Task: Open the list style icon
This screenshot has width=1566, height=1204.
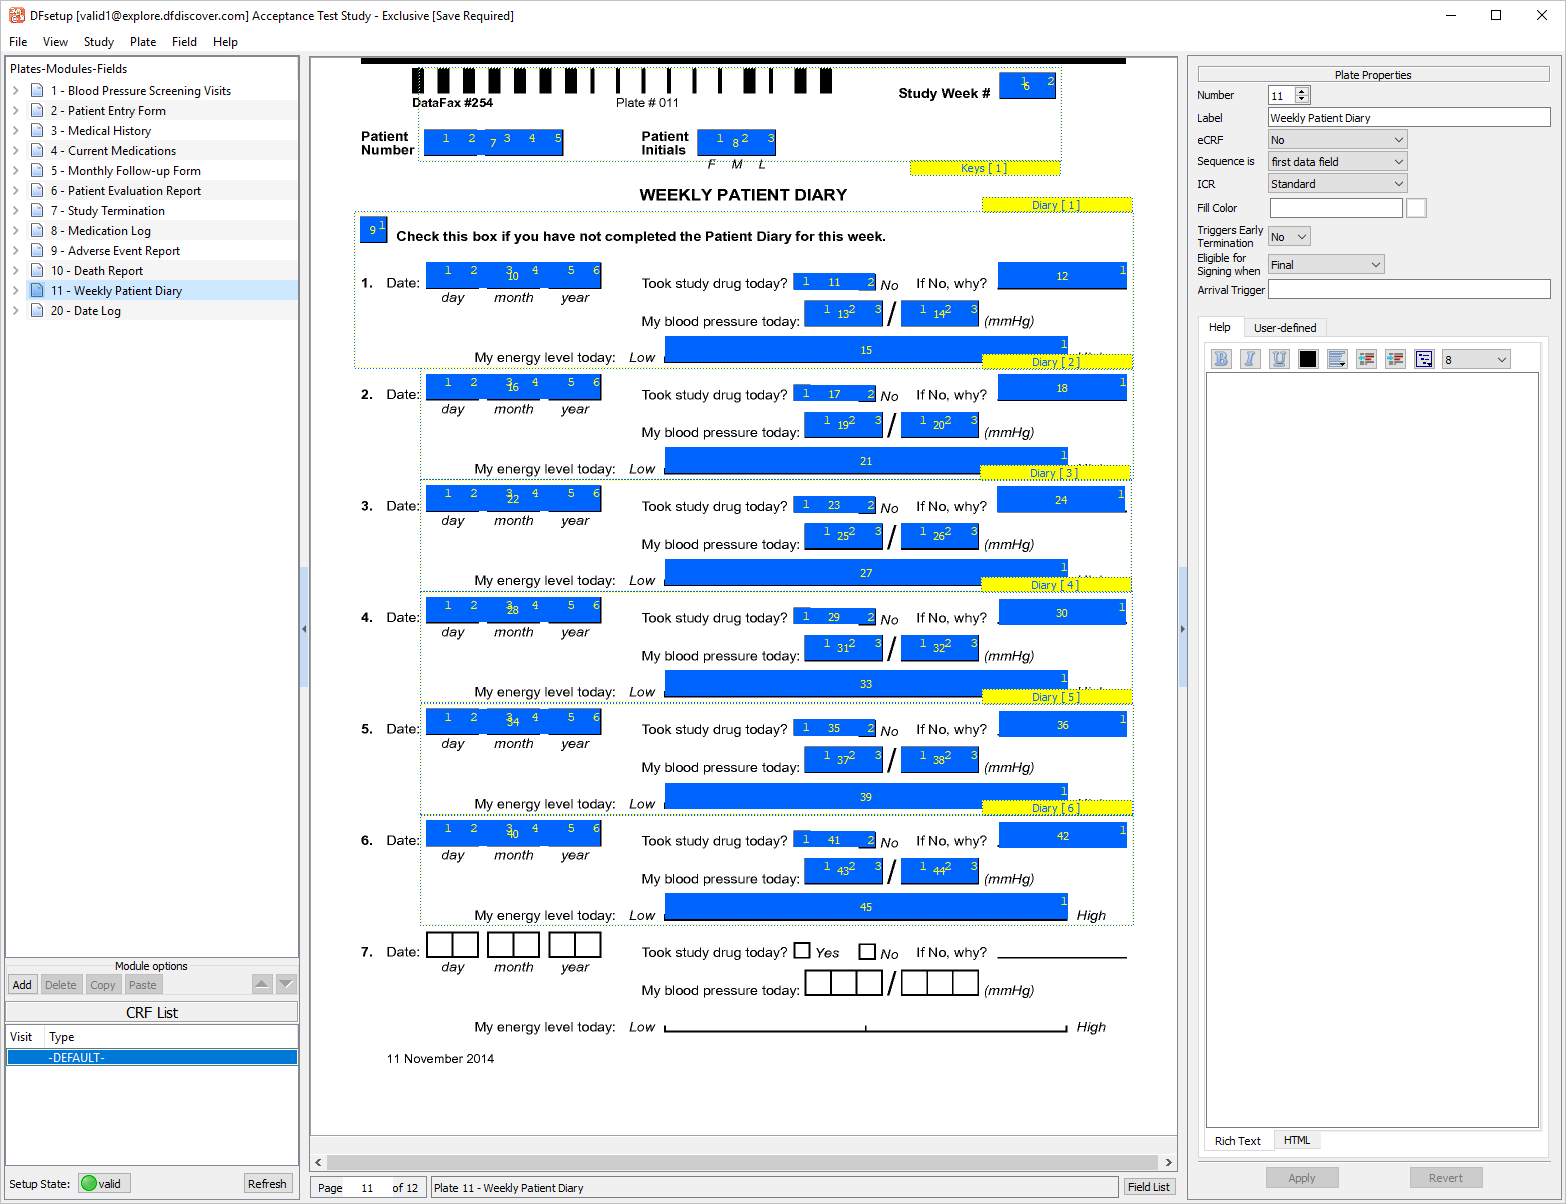Action: pos(1424,359)
